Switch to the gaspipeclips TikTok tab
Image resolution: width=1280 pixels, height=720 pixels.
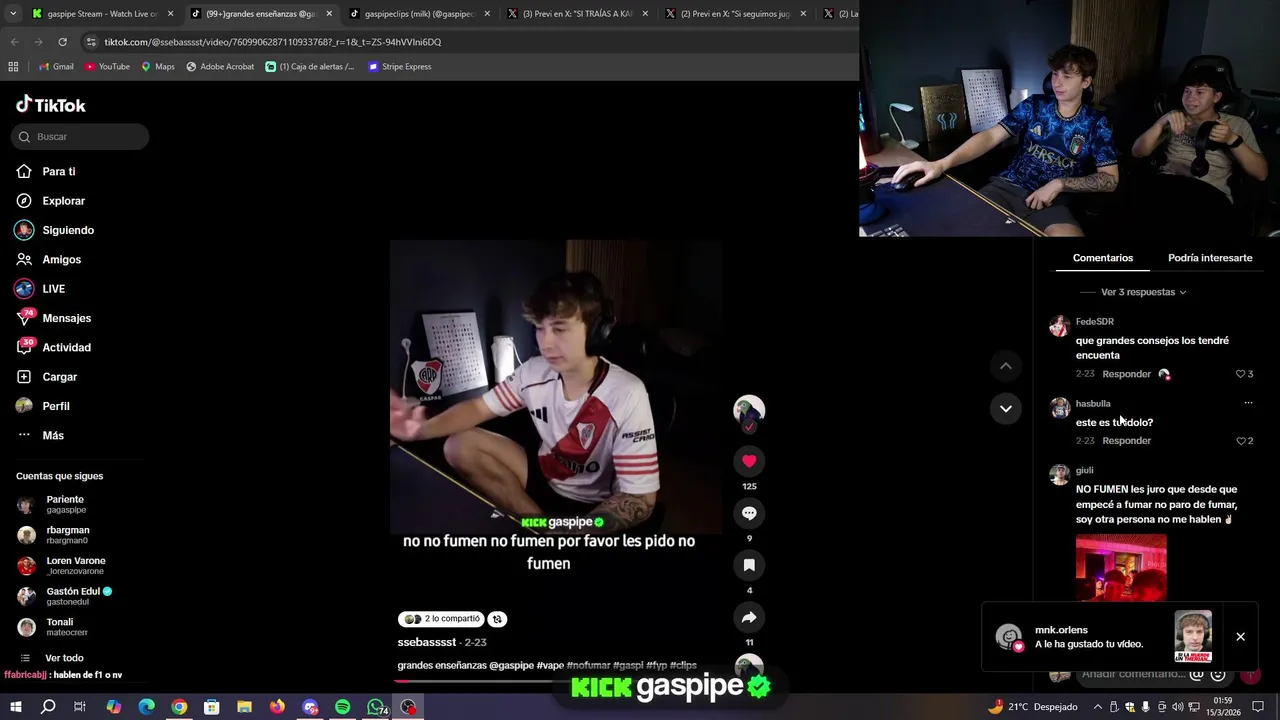tap(420, 14)
